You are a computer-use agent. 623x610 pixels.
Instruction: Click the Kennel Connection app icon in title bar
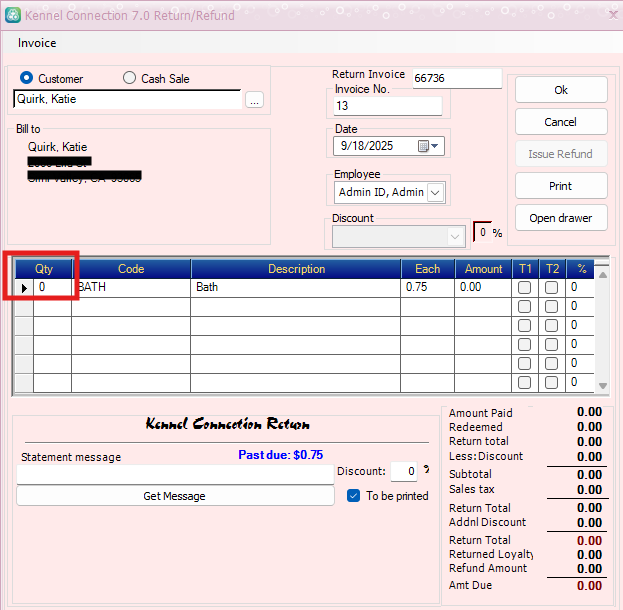coord(11,13)
